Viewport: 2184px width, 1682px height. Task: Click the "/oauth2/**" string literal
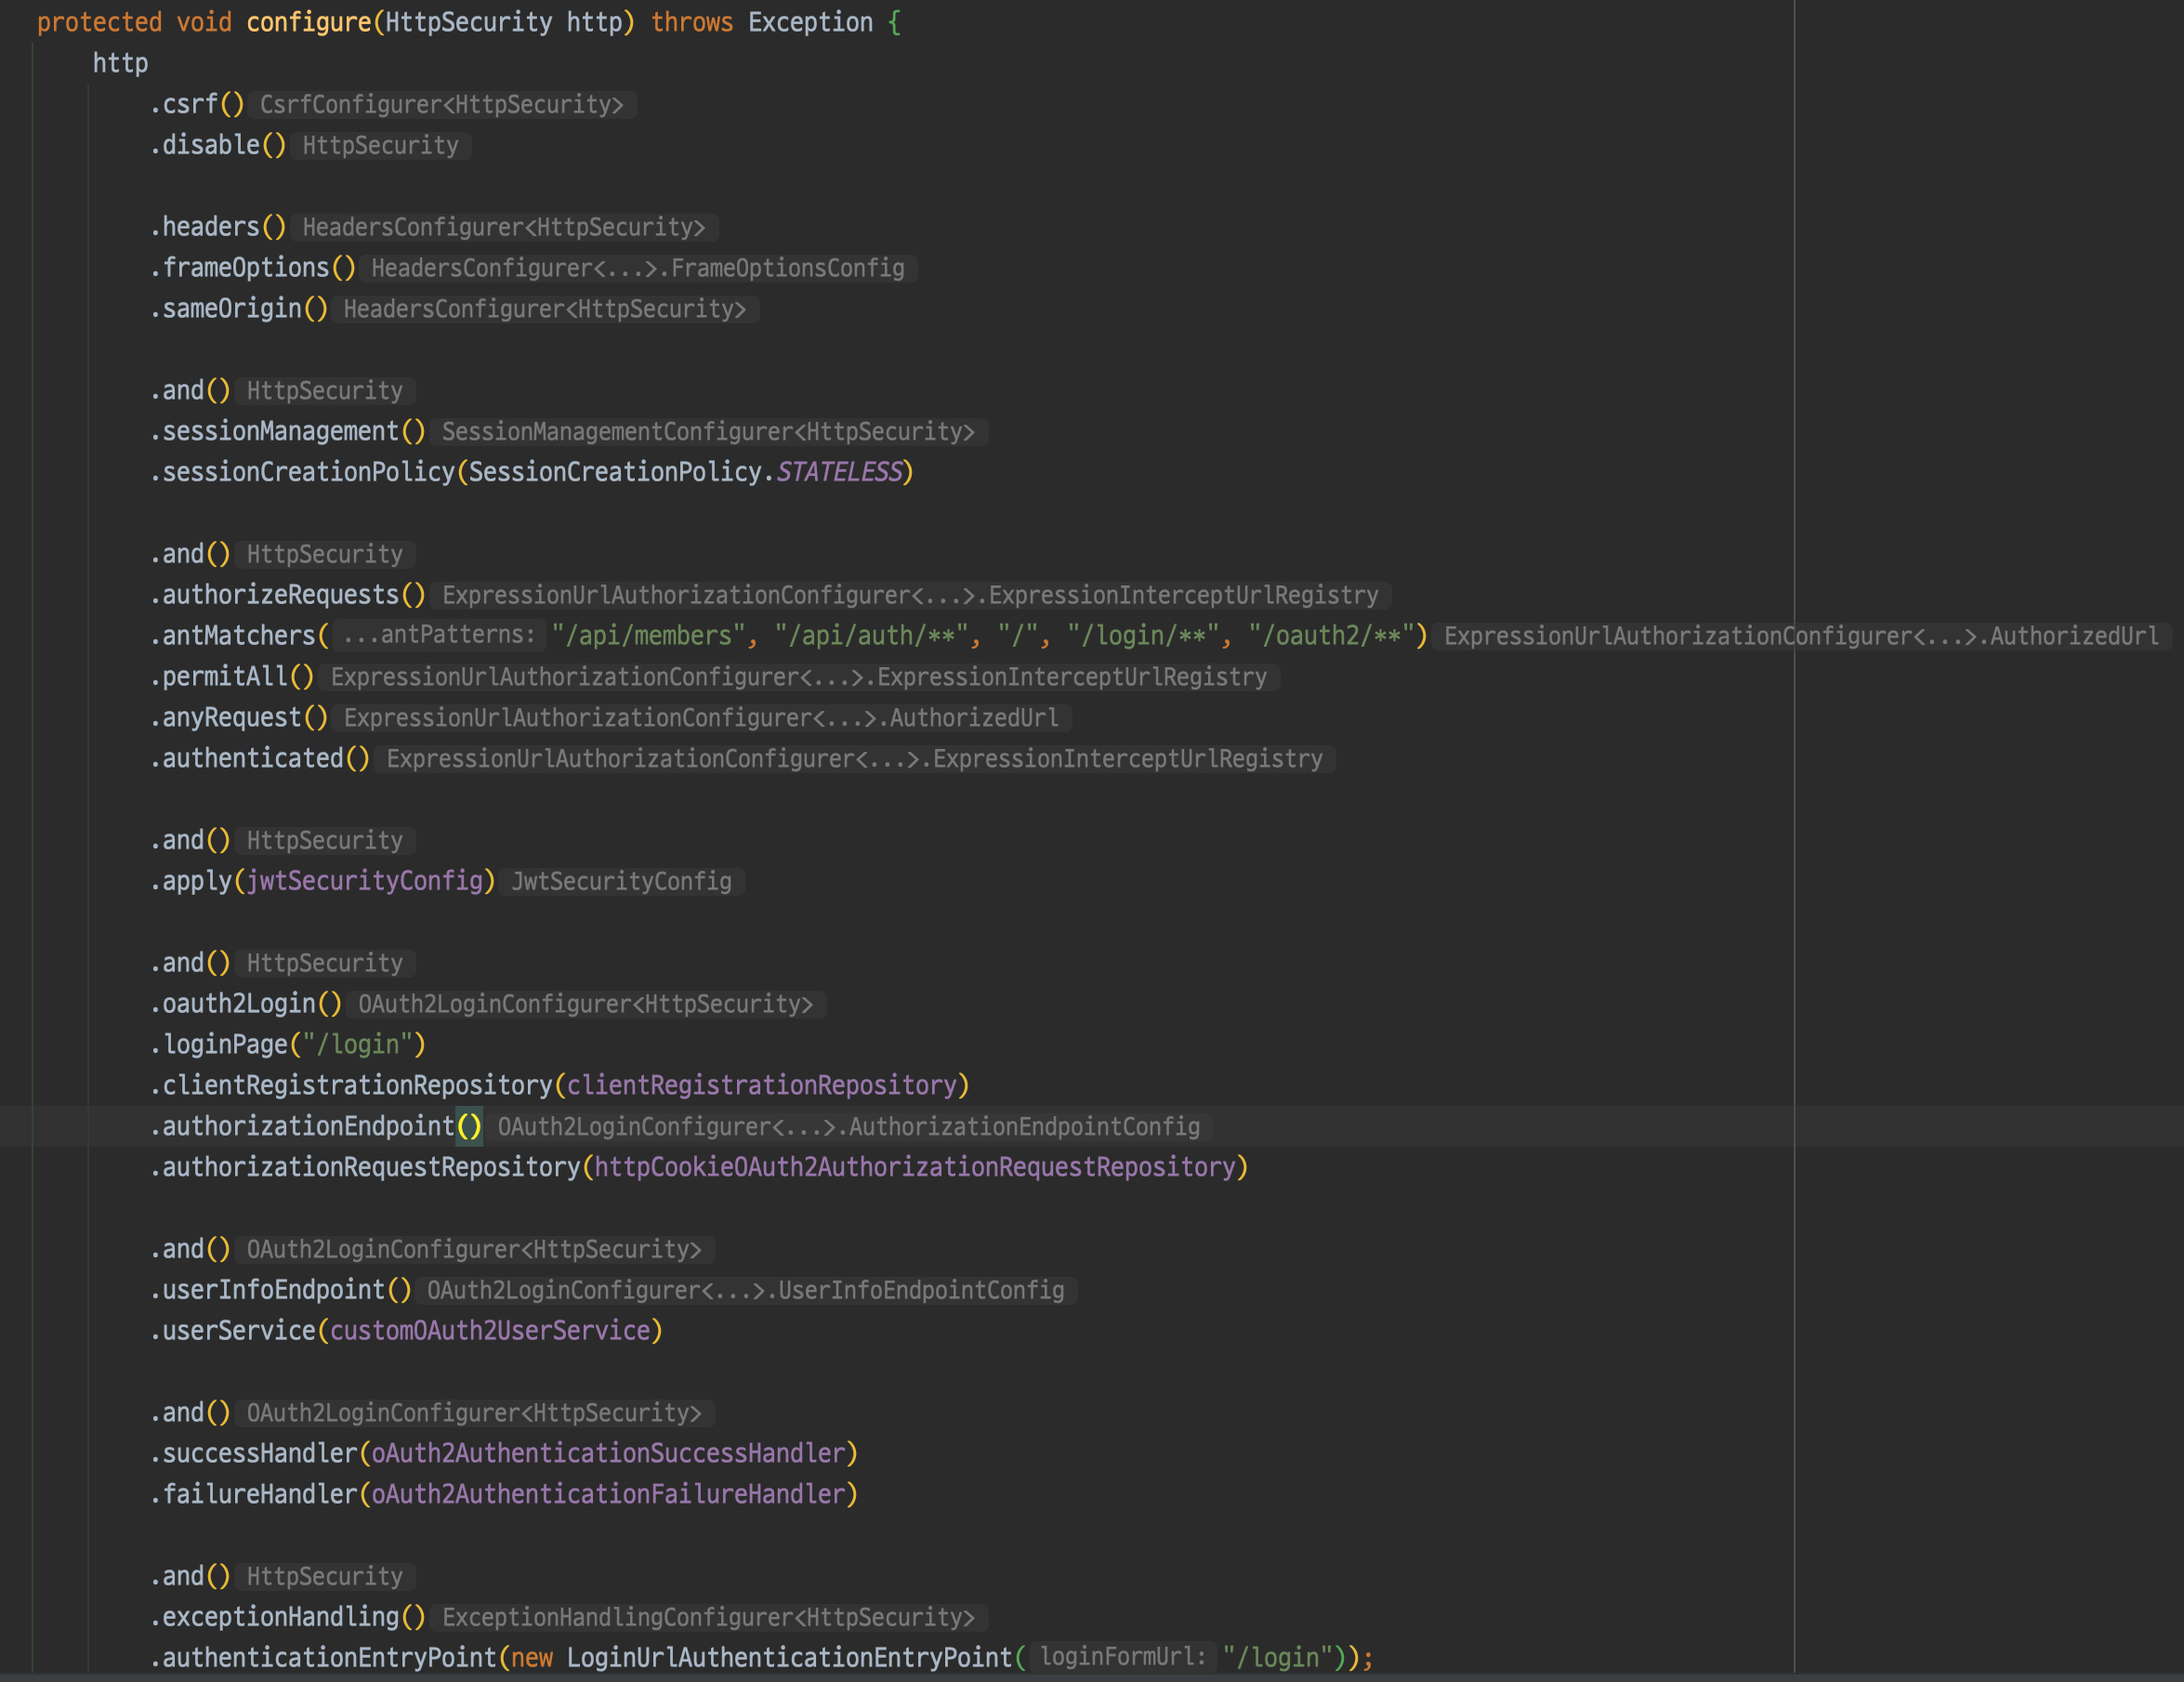(1331, 636)
